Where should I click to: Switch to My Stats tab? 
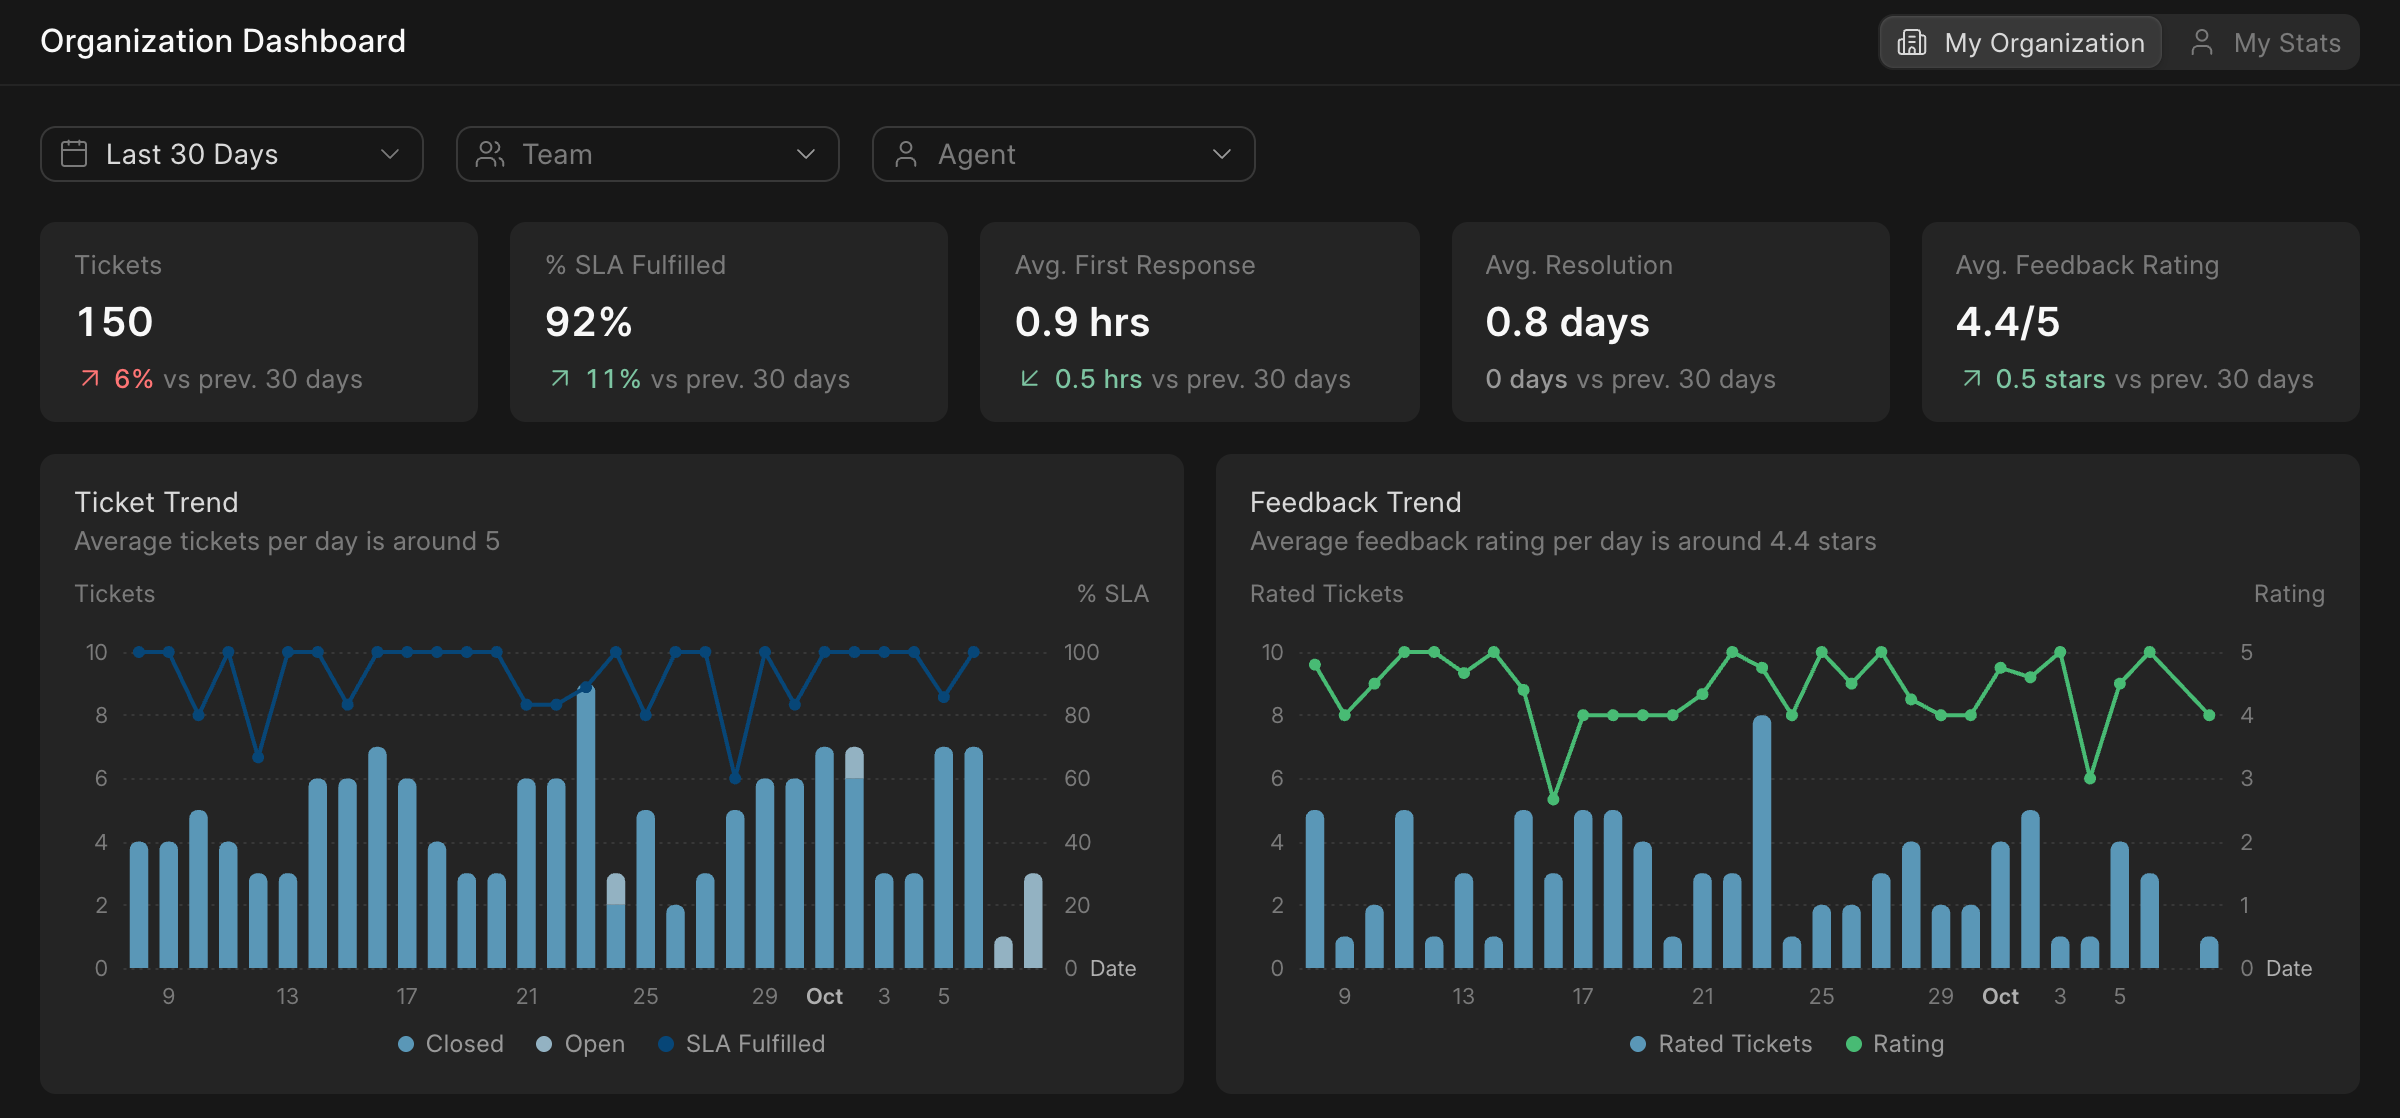tap(2264, 43)
